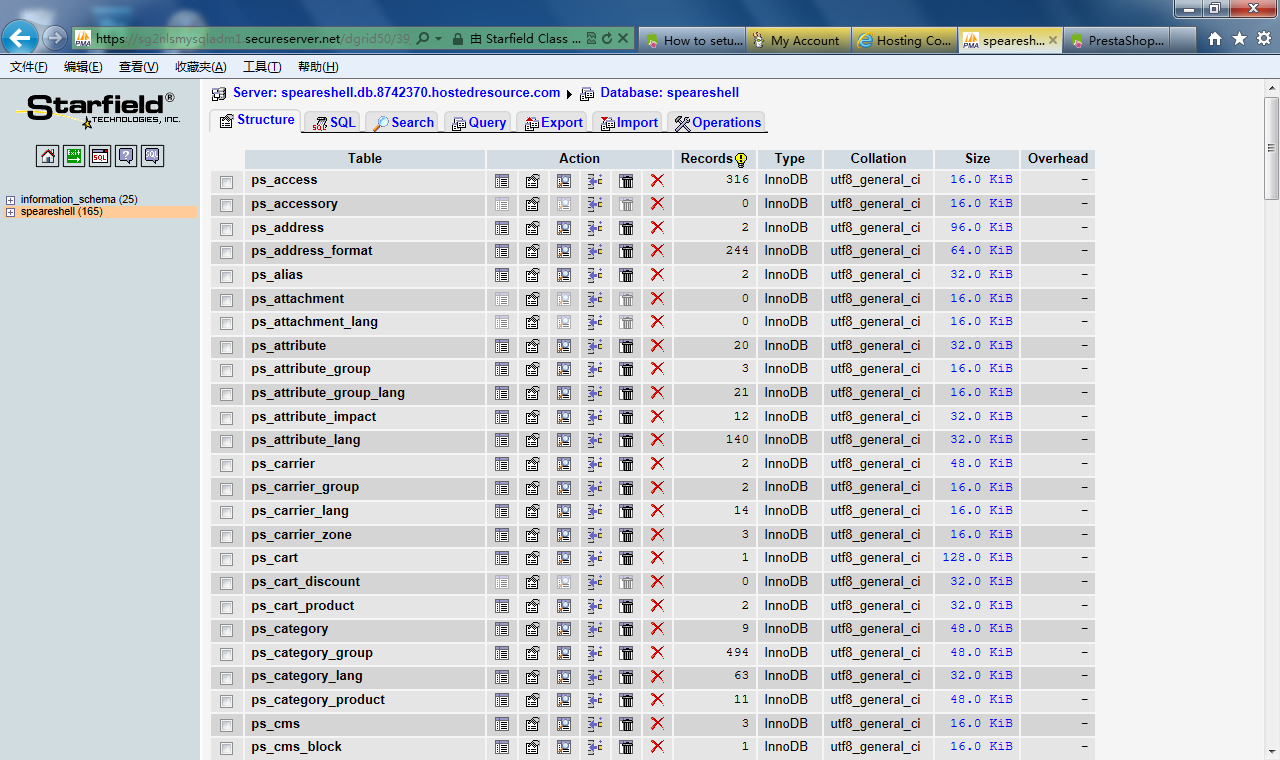
Task: Search icon for ps_address_format row
Action: click(564, 251)
